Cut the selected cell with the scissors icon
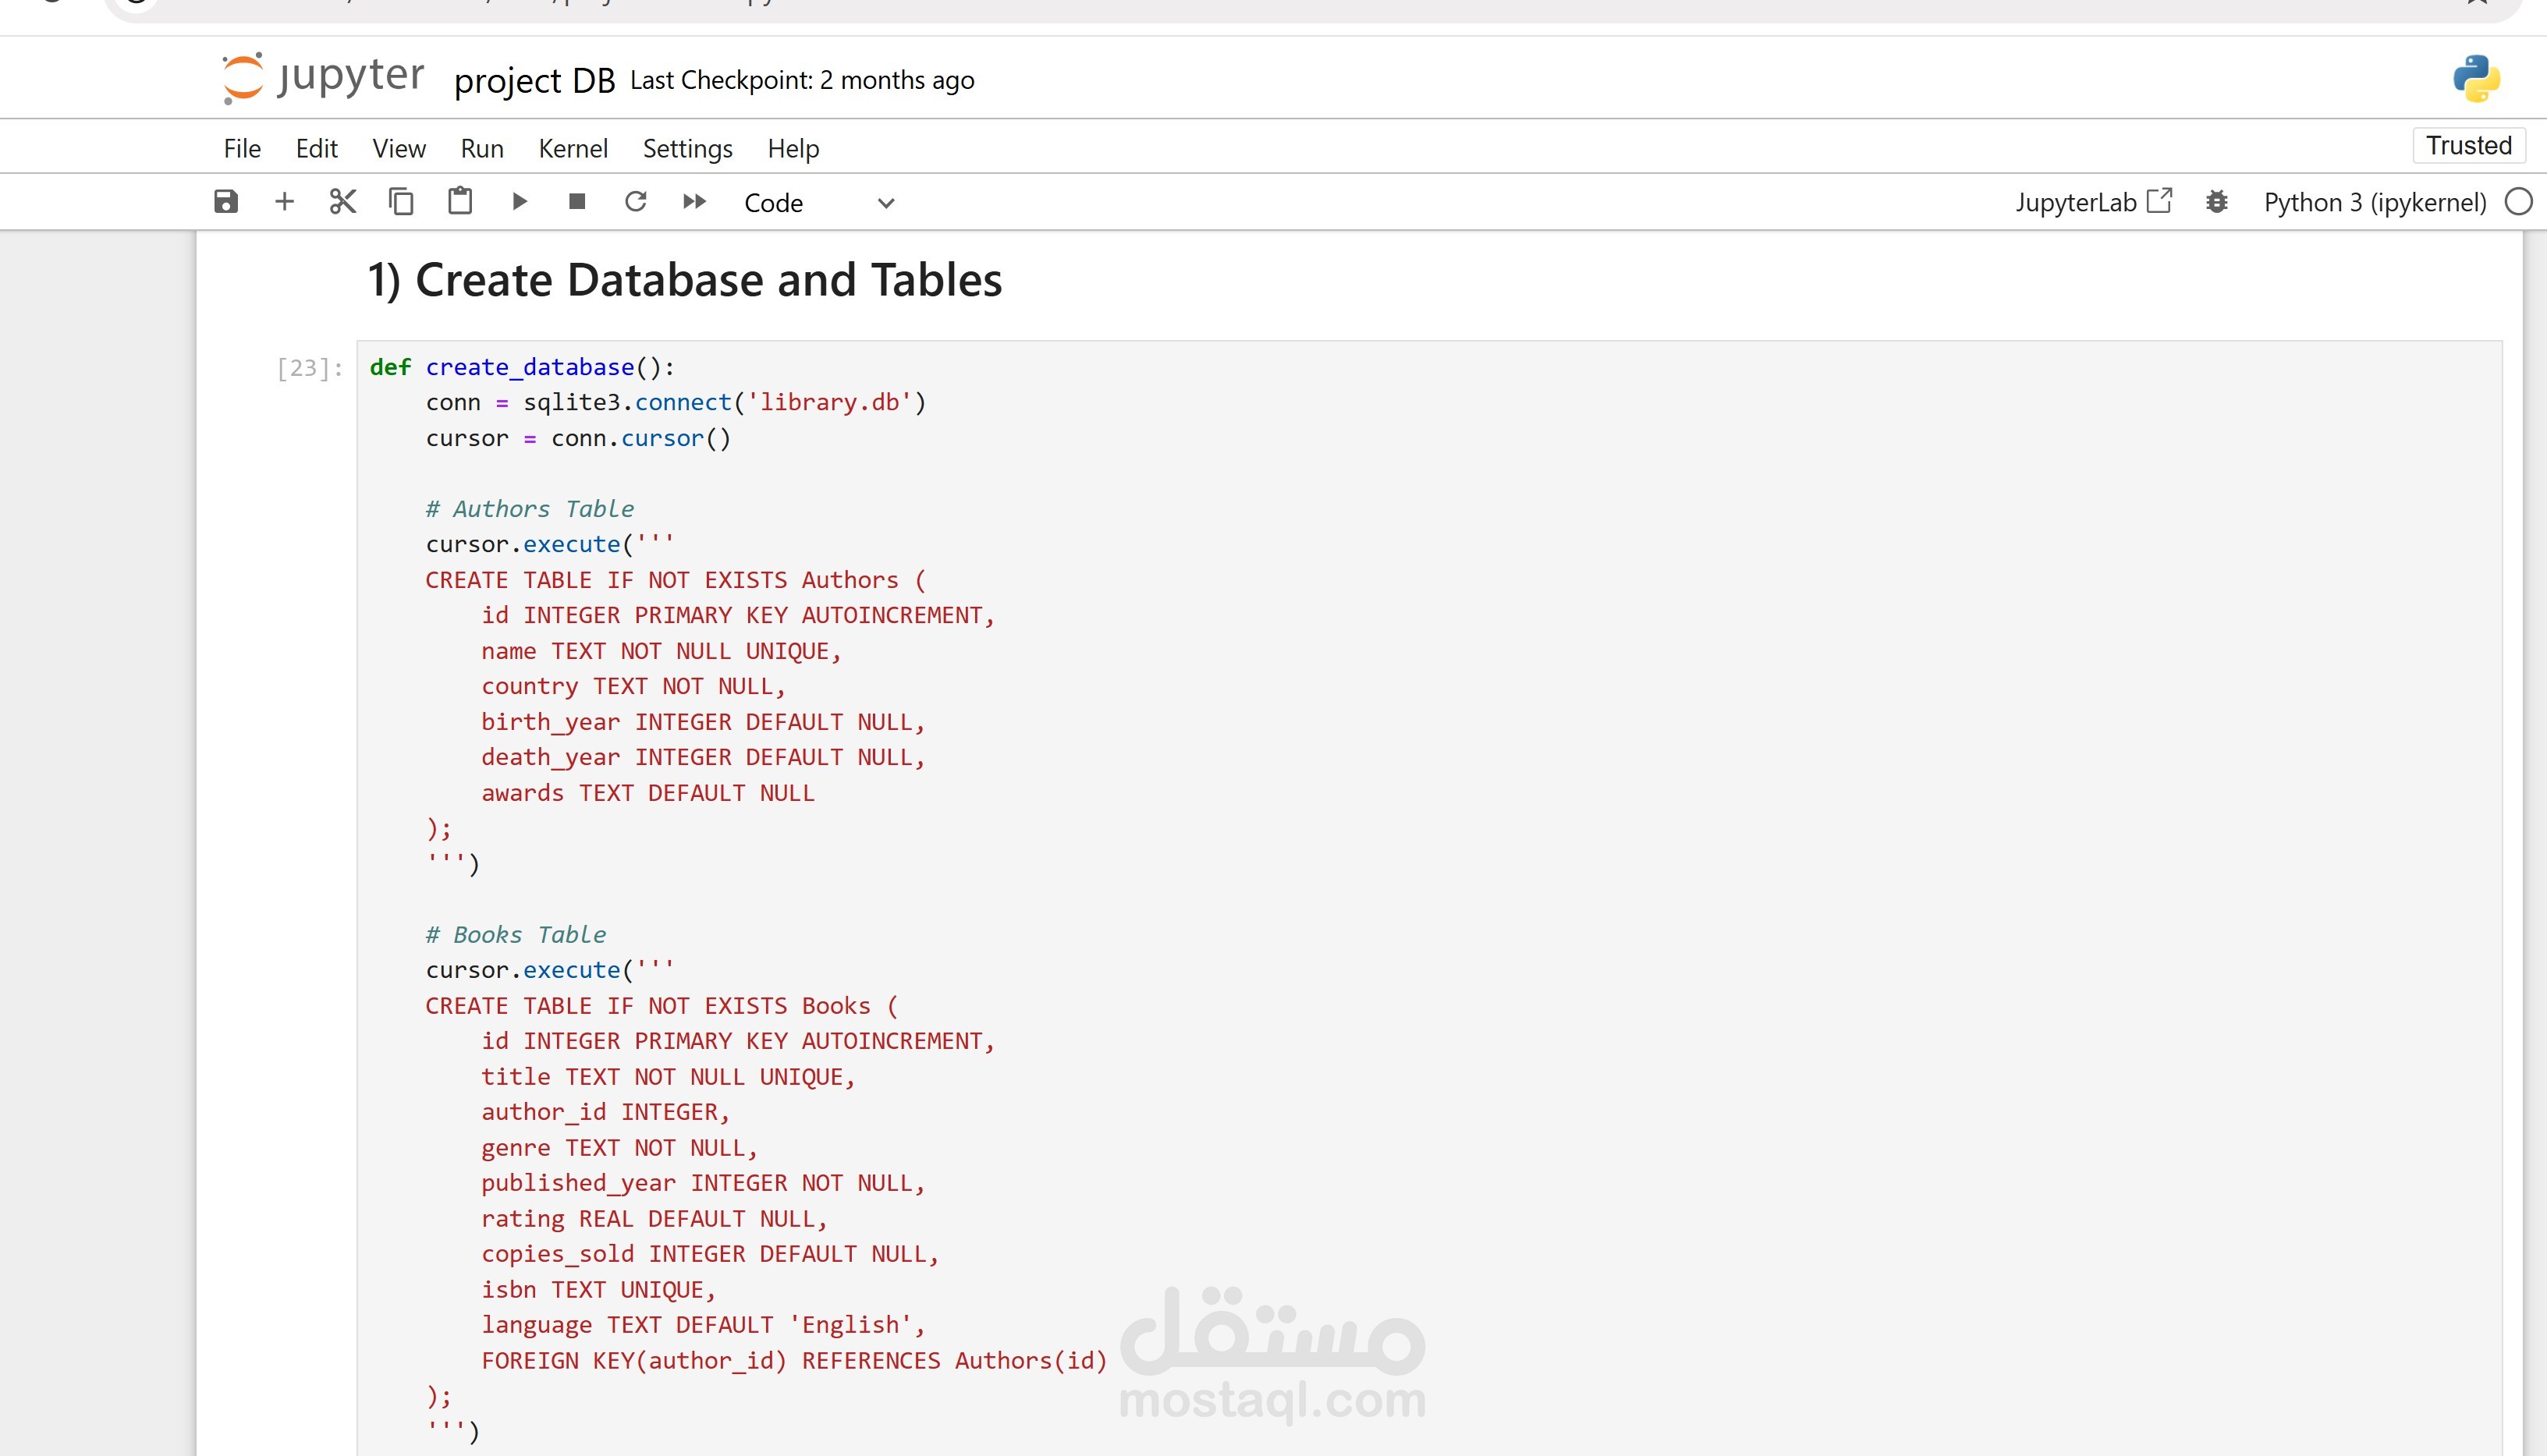This screenshot has height=1456, width=2547. (x=343, y=202)
